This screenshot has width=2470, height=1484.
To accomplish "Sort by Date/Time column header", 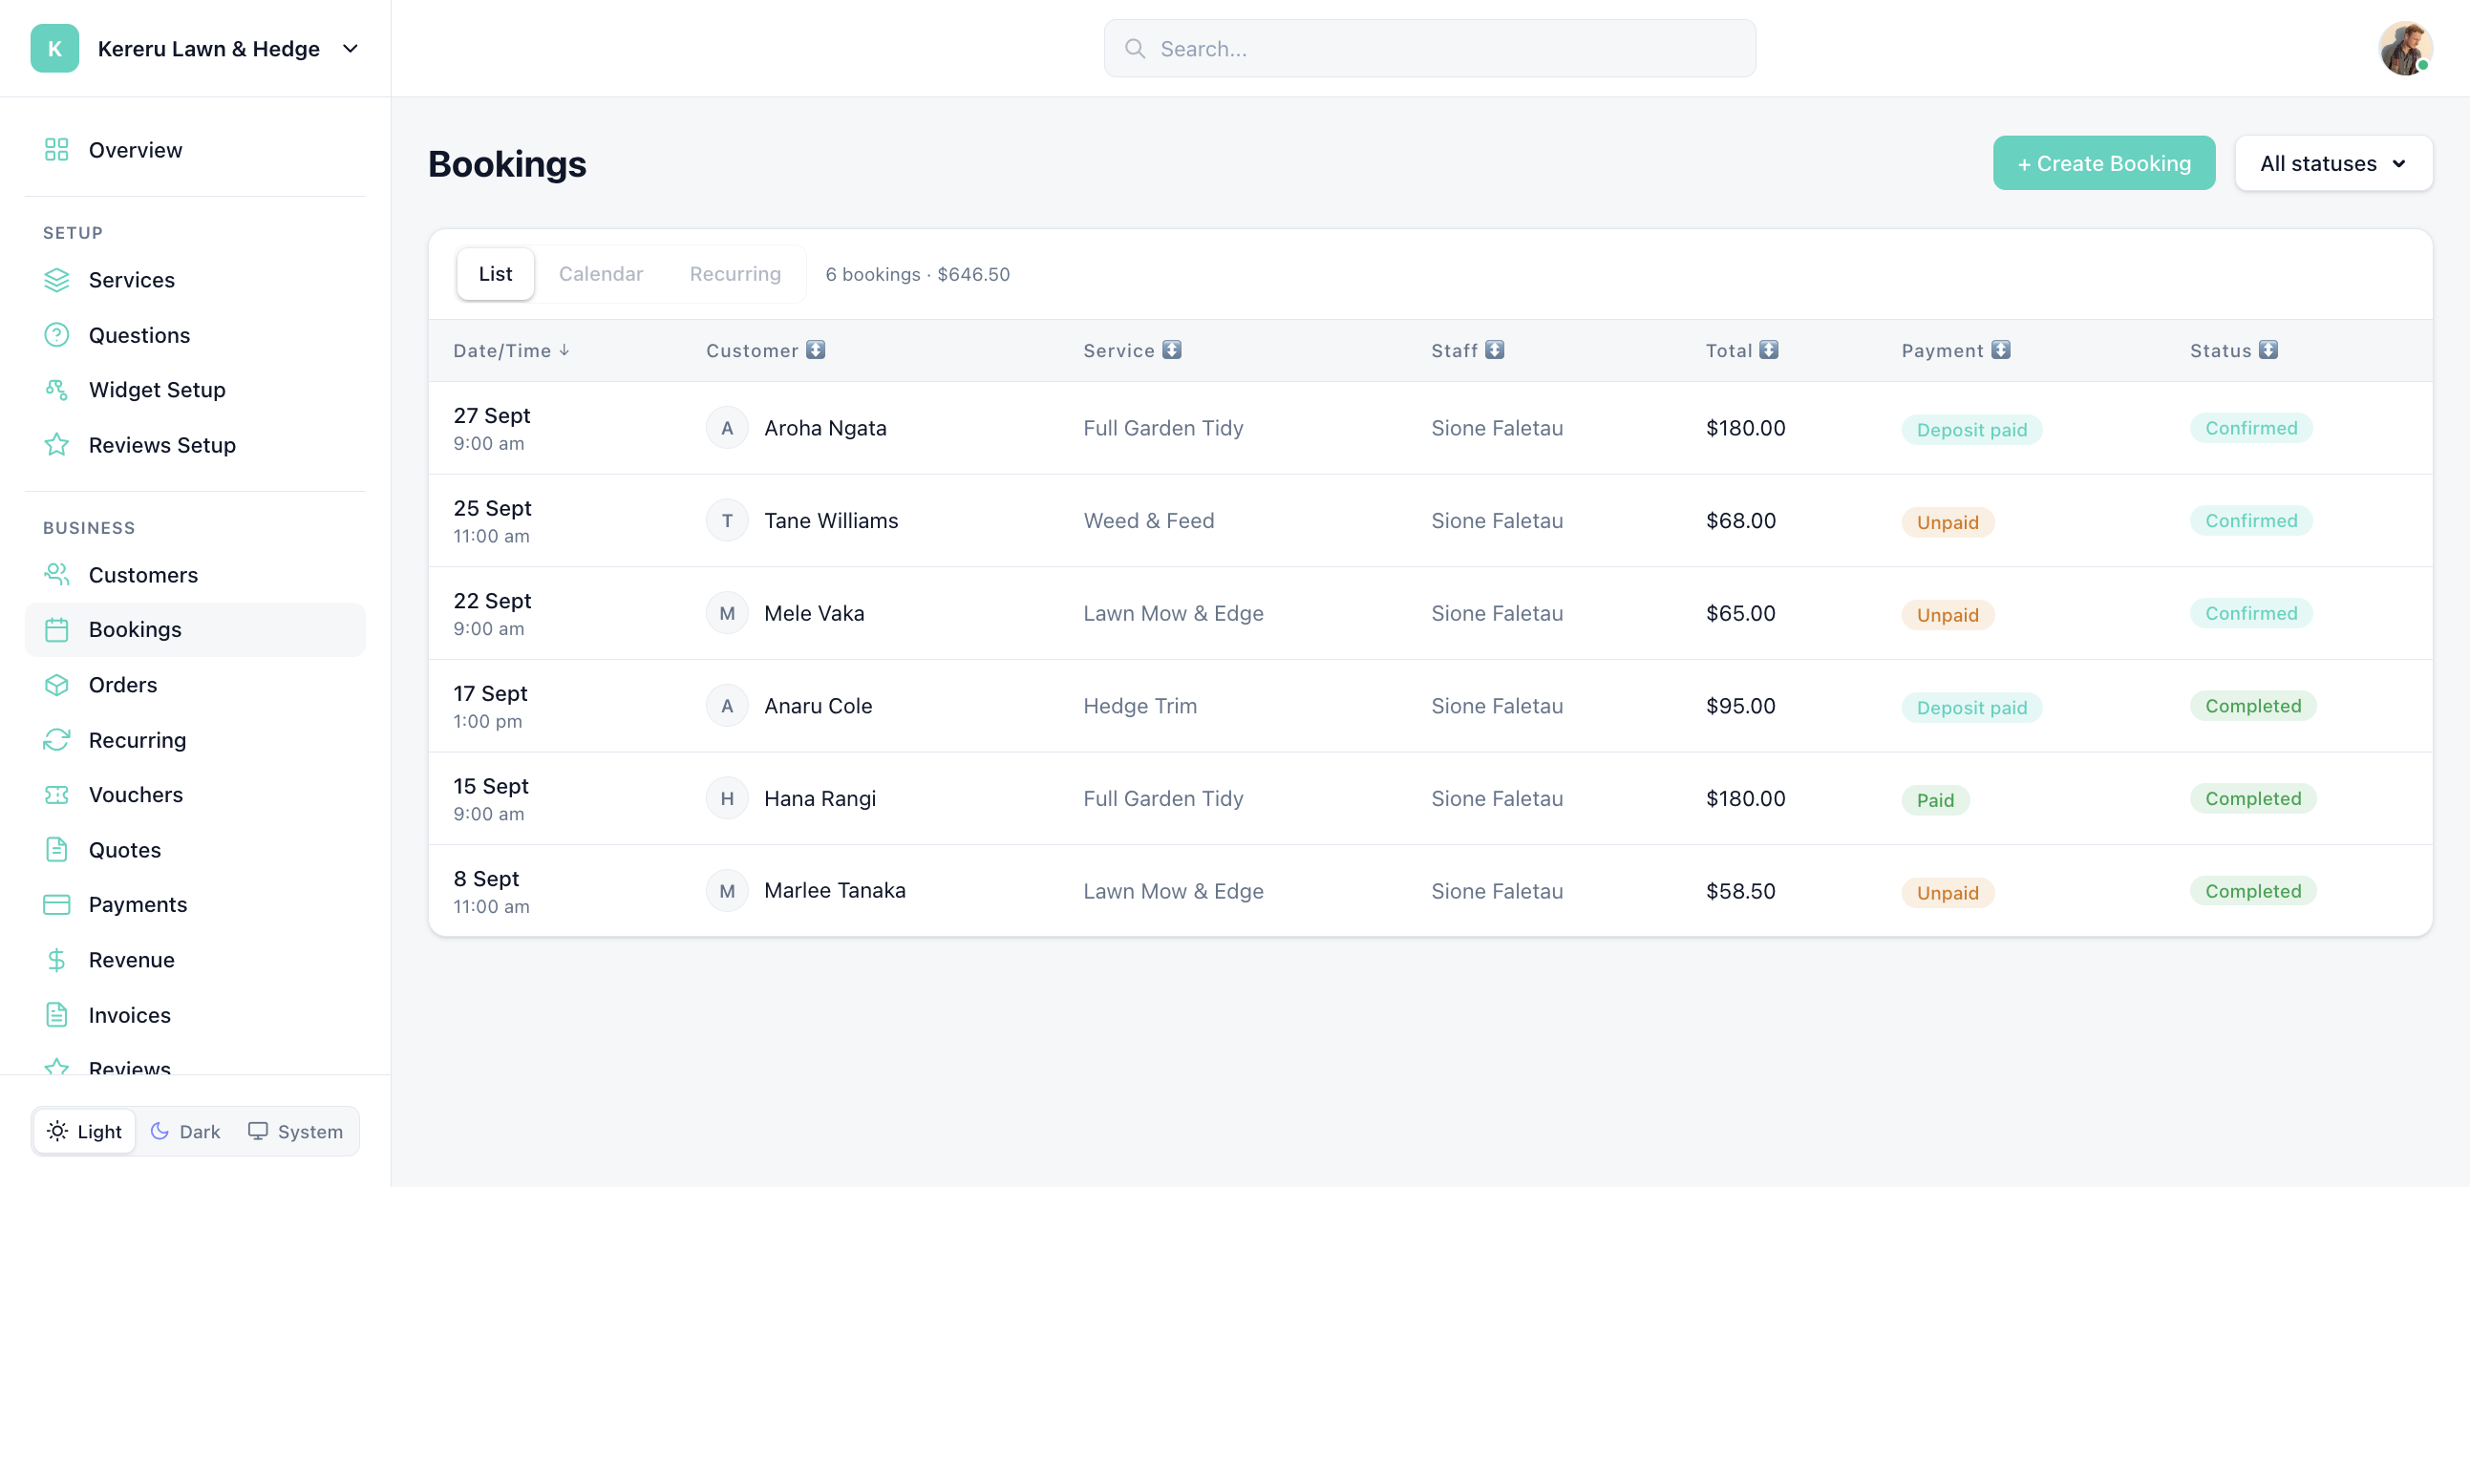I will click(x=511, y=351).
